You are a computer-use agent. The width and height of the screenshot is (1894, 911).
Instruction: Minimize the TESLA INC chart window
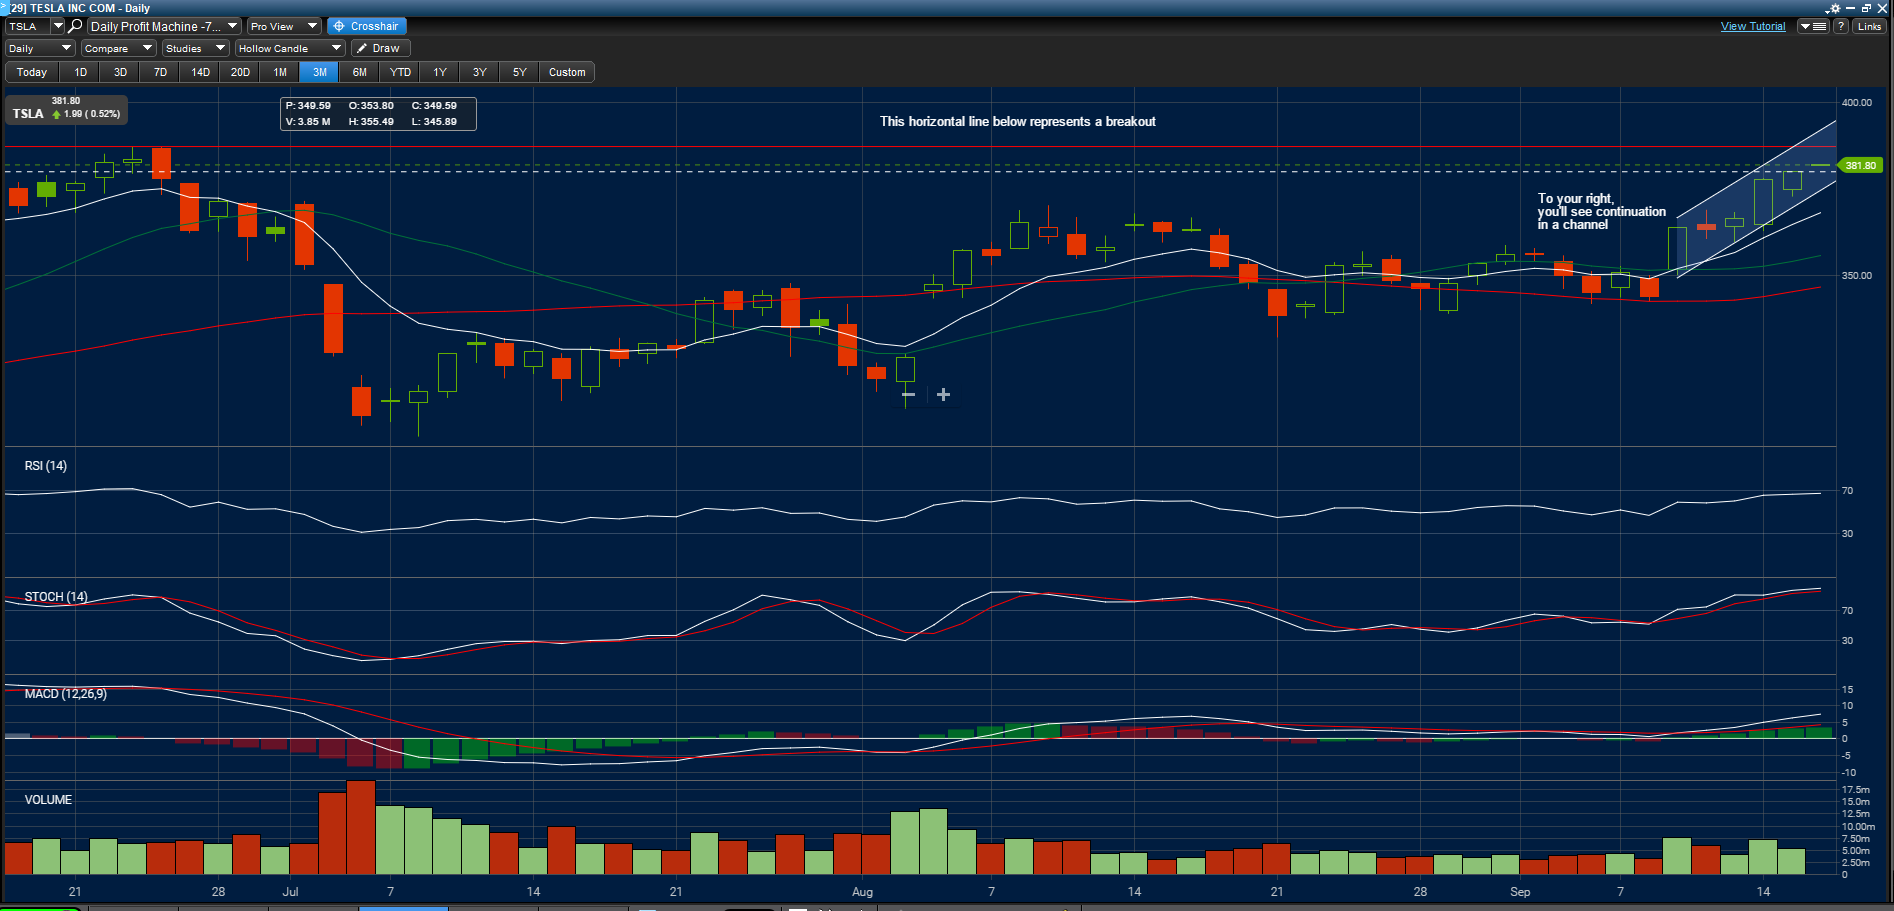[1851, 8]
